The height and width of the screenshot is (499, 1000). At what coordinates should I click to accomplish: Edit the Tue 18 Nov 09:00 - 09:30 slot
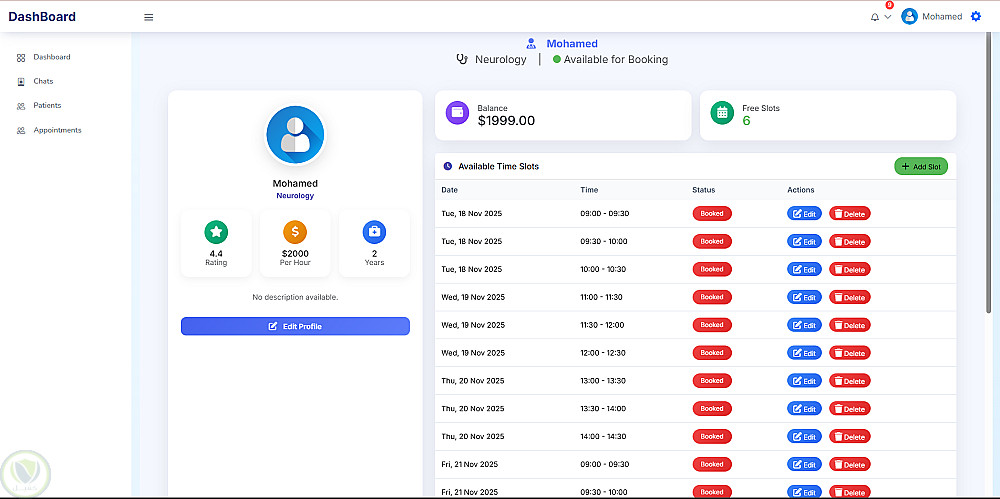804,214
